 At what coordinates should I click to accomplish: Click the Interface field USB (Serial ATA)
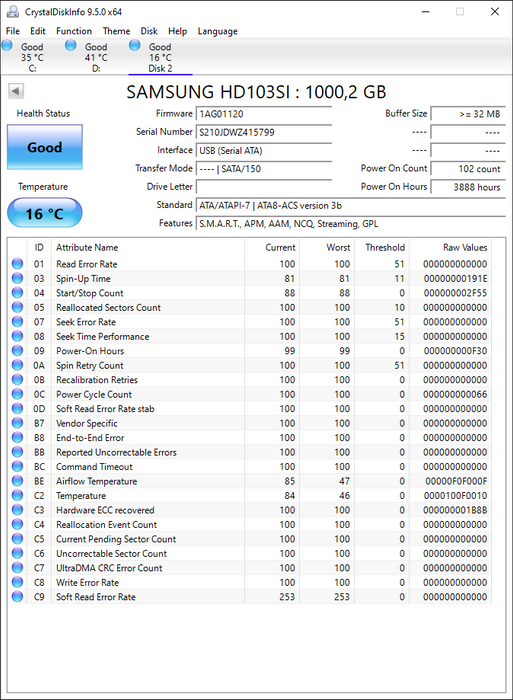(x=264, y=150)
